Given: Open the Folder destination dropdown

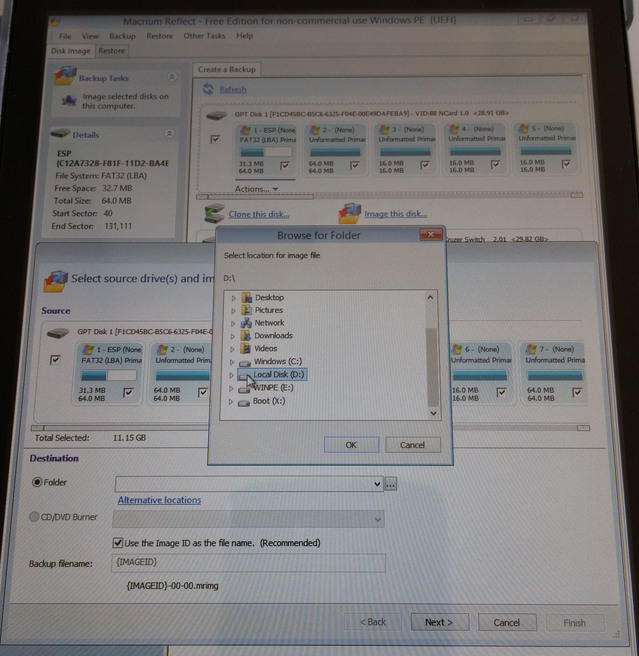Looking at the screenshot, I should click(377, 484).
